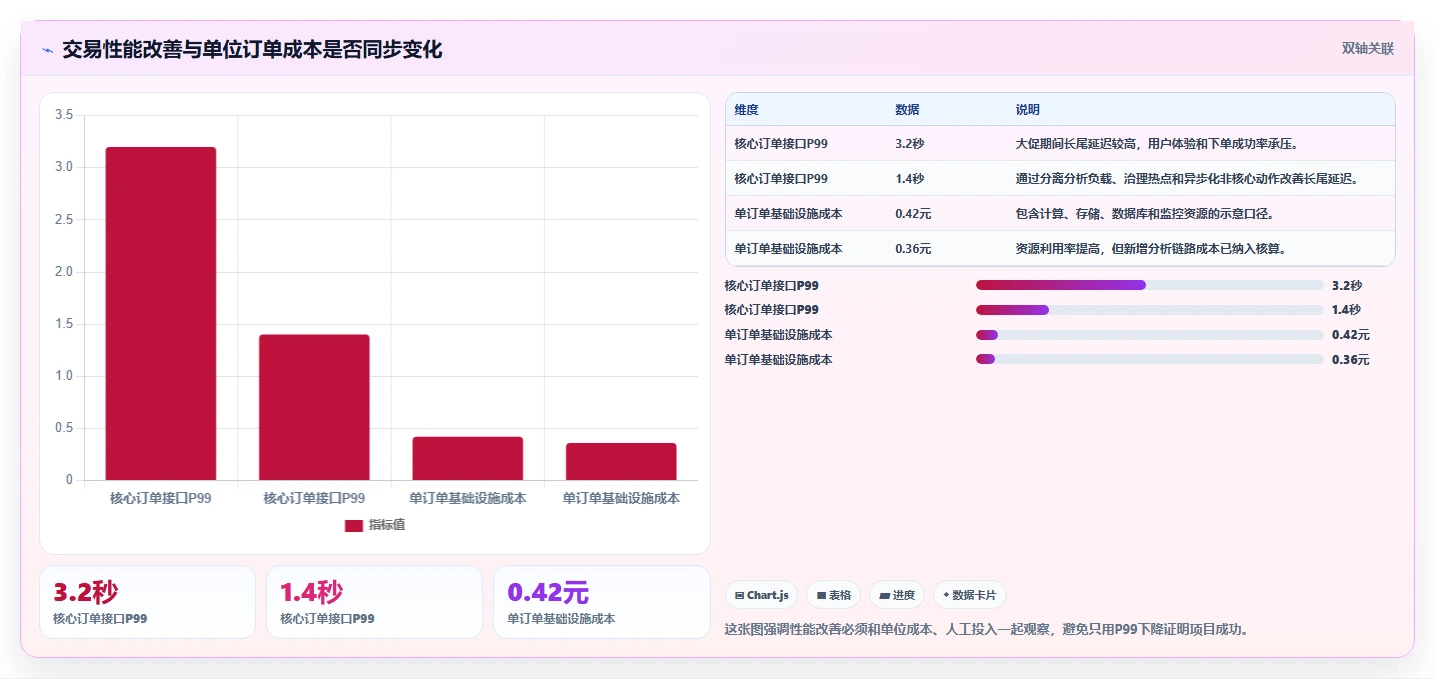Image resolution: width=1435 pixels, height=679 pixels.
Task: Click the square icon in the 表格 tag
Action: click(821, 595)
